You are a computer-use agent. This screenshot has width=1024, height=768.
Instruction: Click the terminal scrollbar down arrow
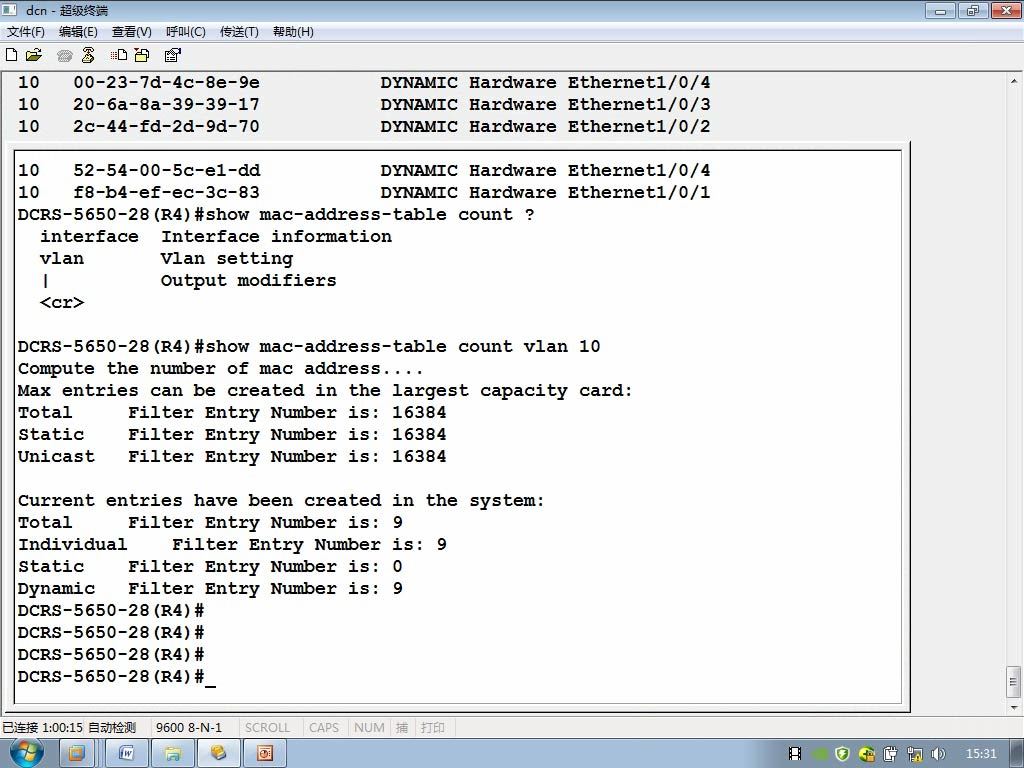(1014, 707)
